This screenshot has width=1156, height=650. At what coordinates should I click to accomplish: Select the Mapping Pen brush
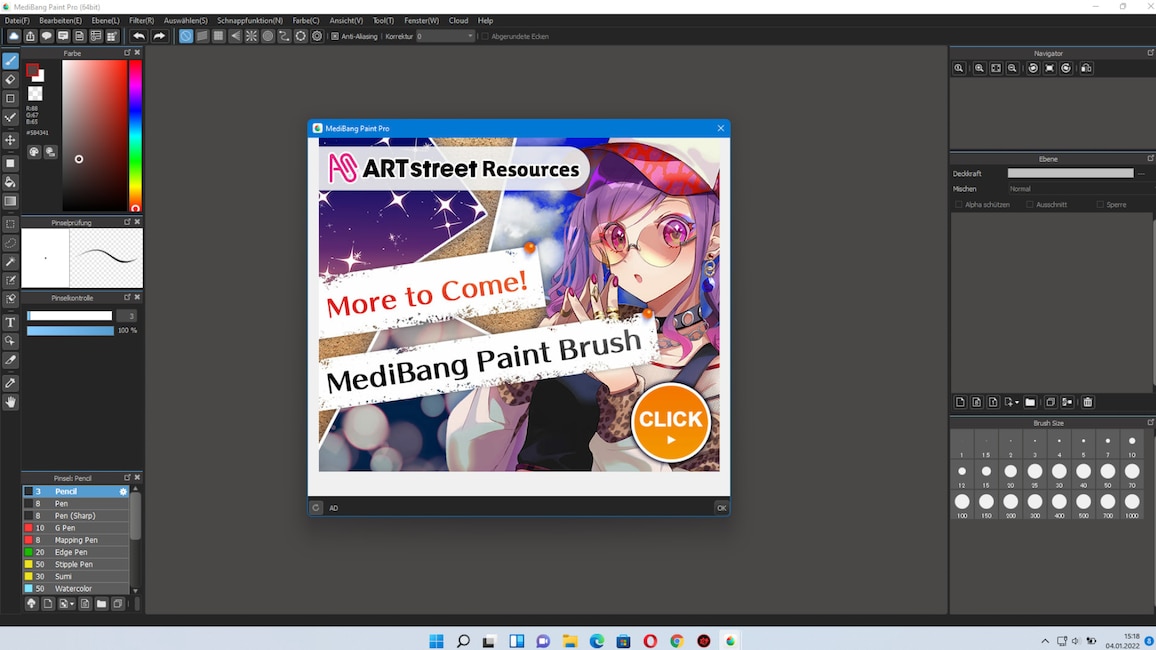tap(76, 540)
